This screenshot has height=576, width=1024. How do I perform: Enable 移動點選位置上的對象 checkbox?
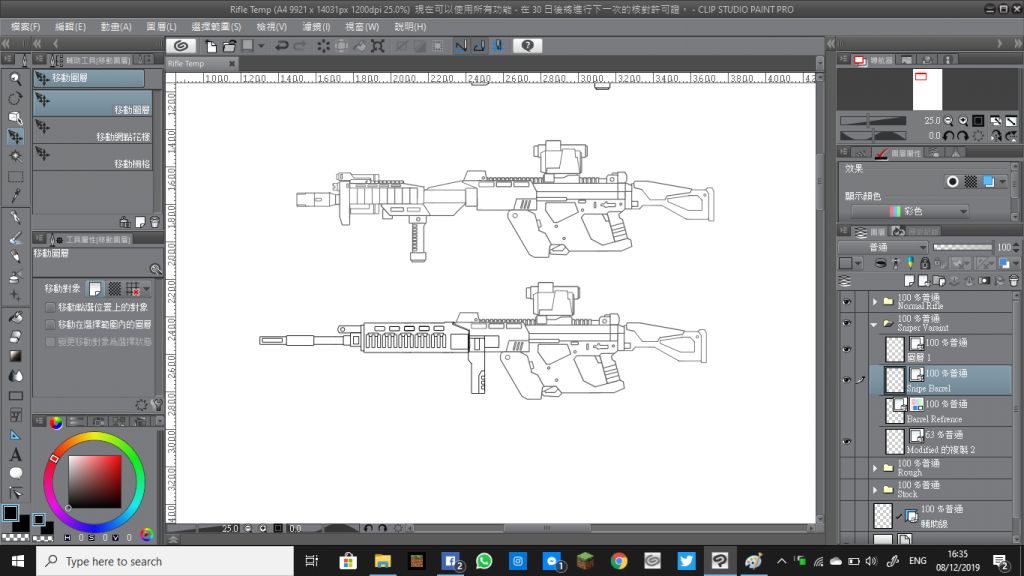(x=51, y=307)
